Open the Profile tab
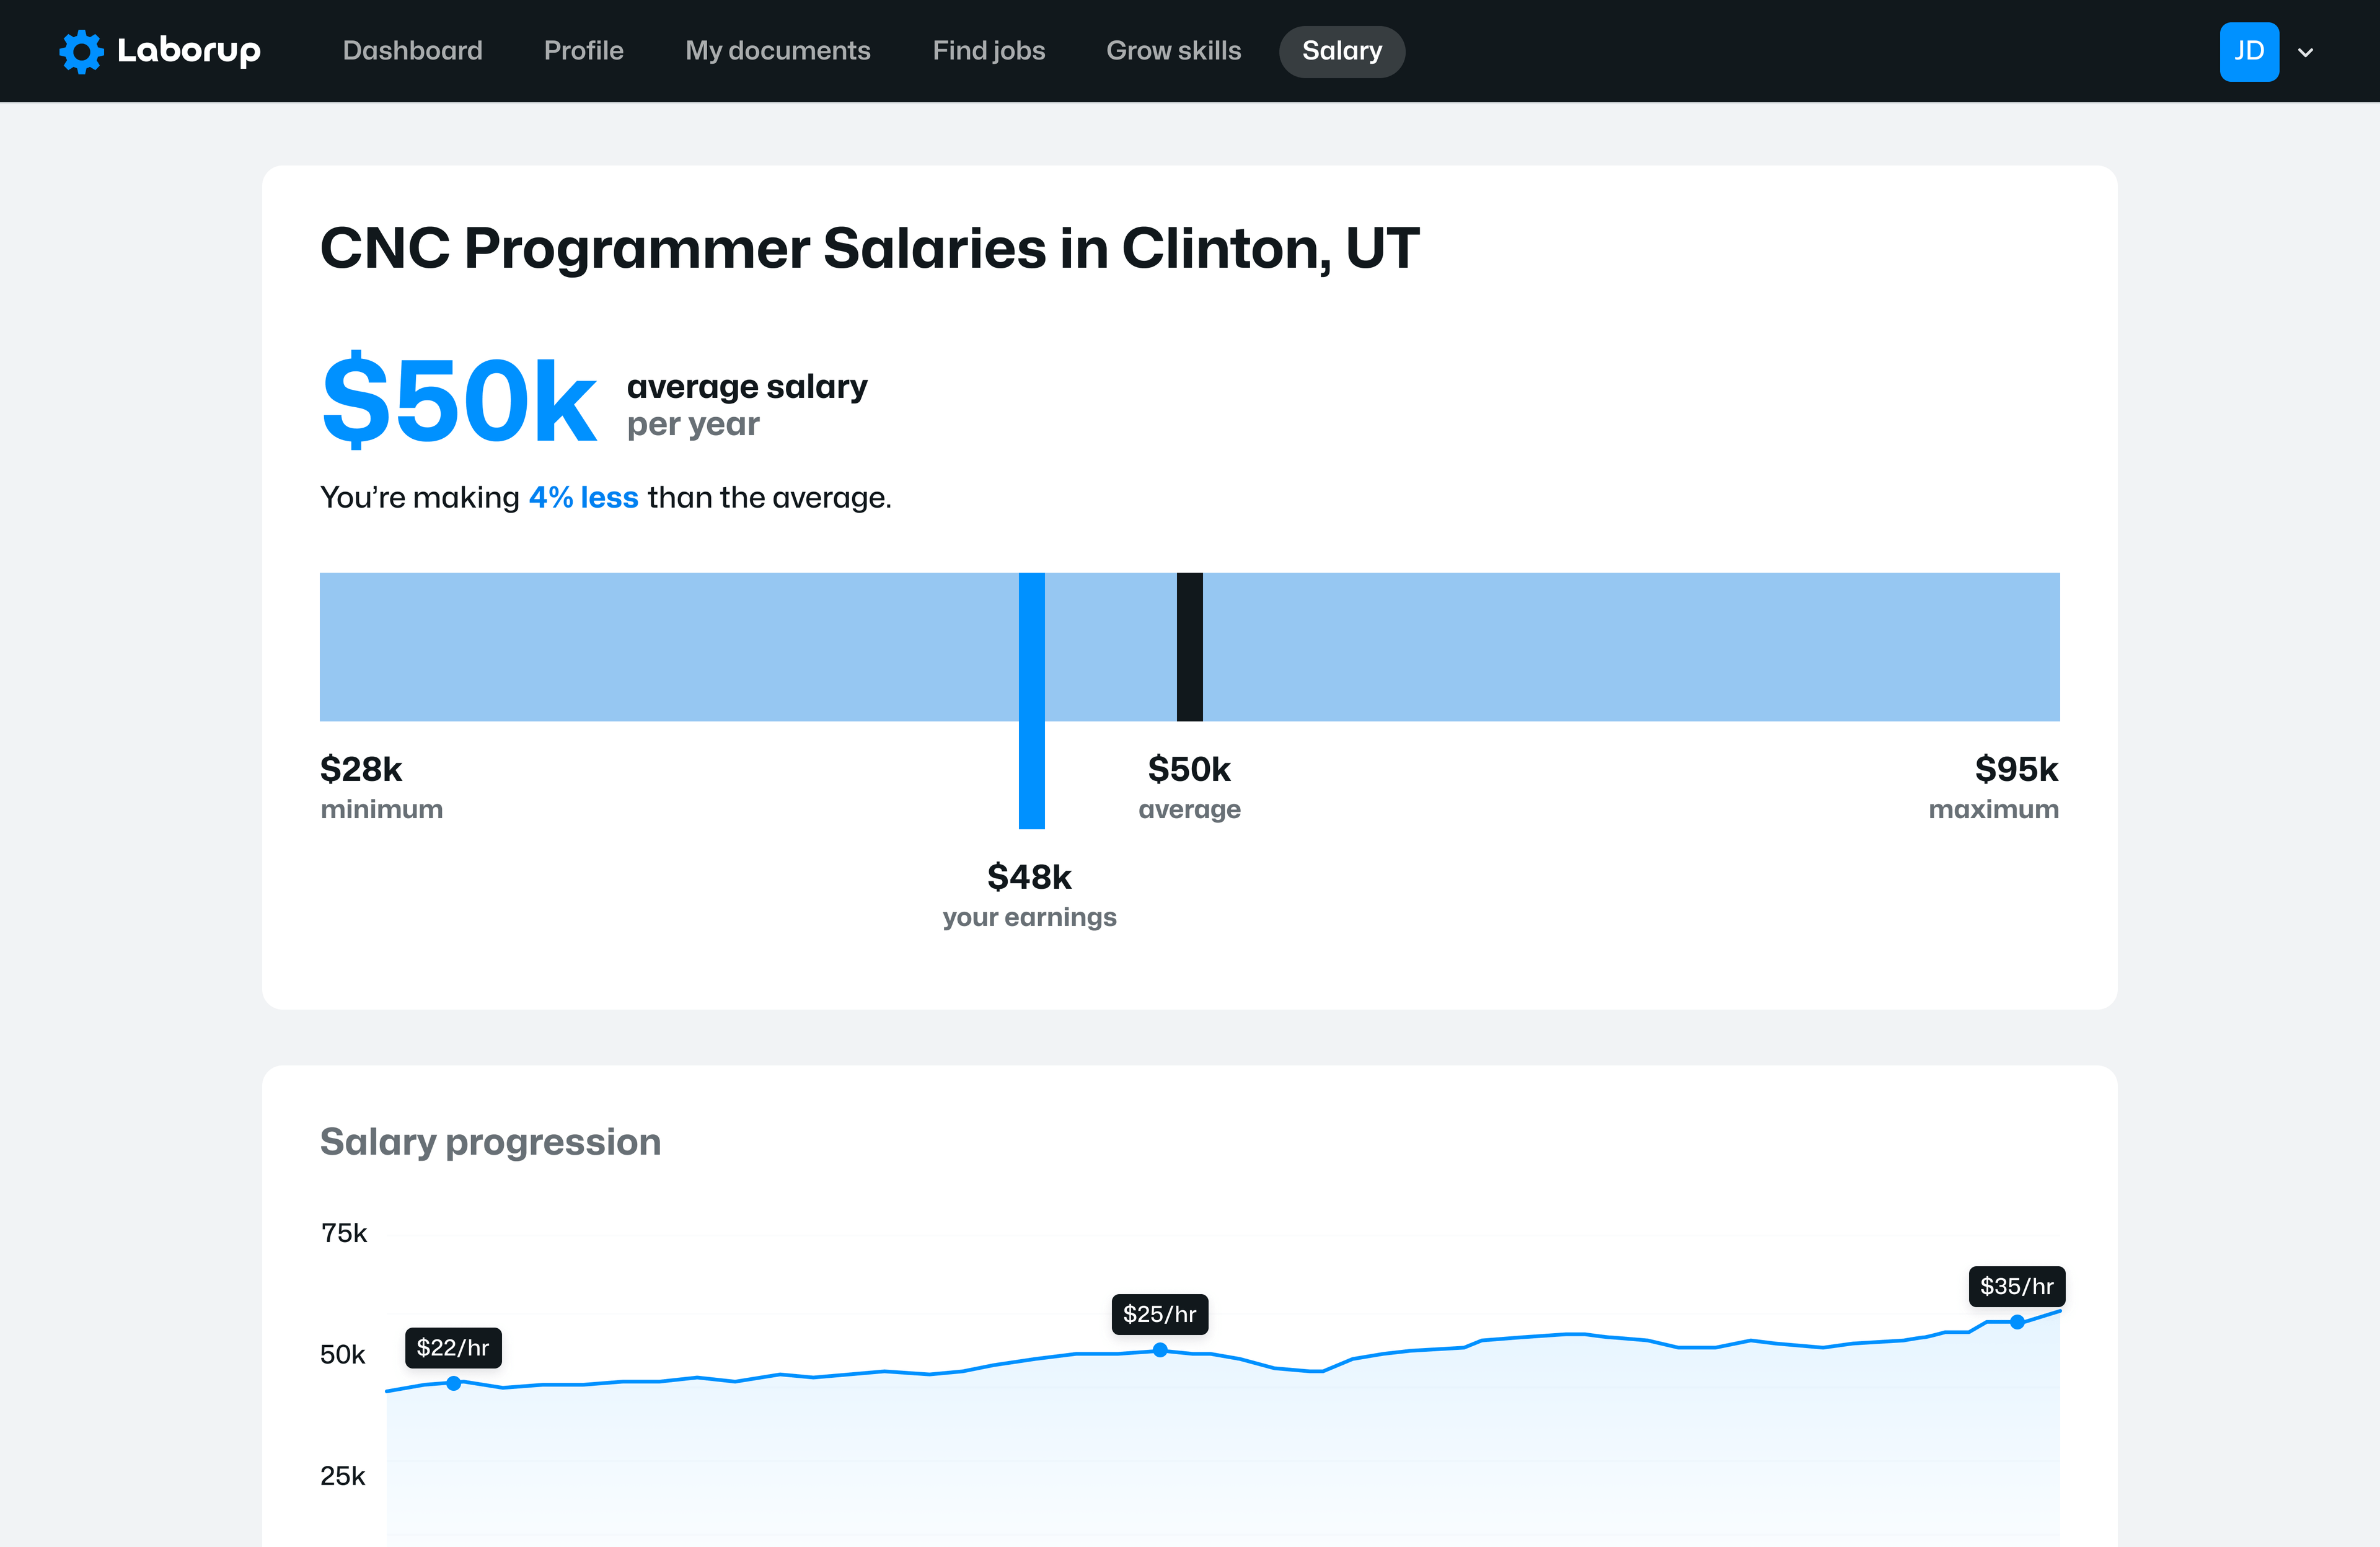Image resolution: width=2380 pixels, height=1547 pixels. click(583, 51)
